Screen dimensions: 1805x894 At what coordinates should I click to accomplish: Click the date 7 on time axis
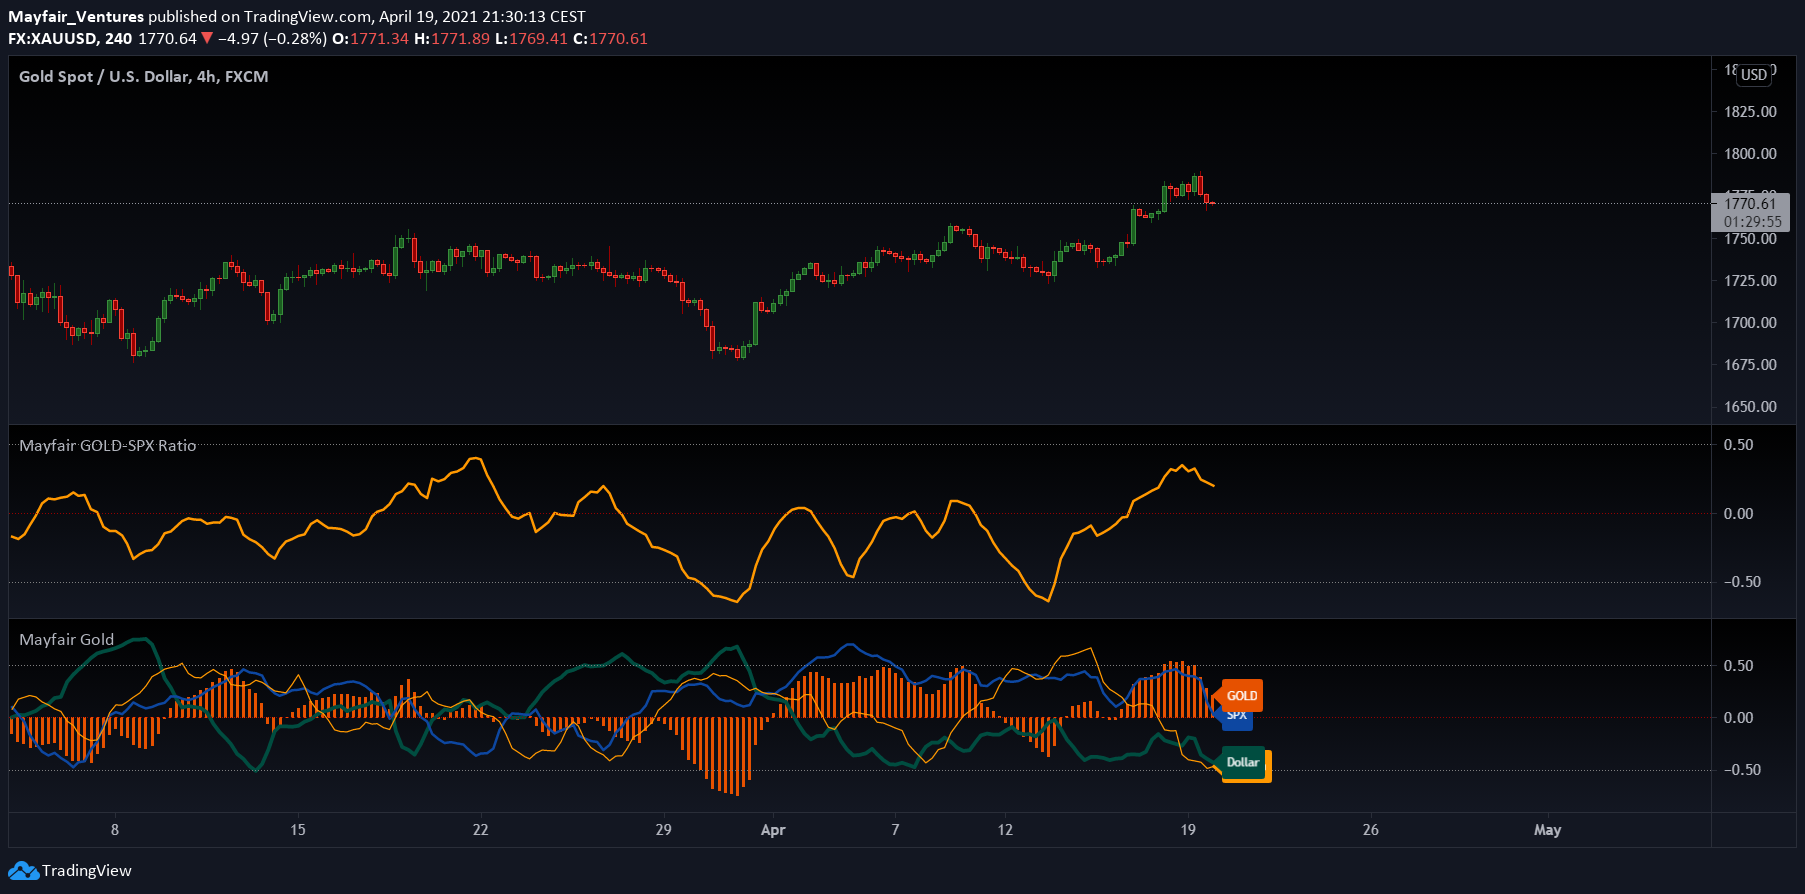[x=896, y=830]
